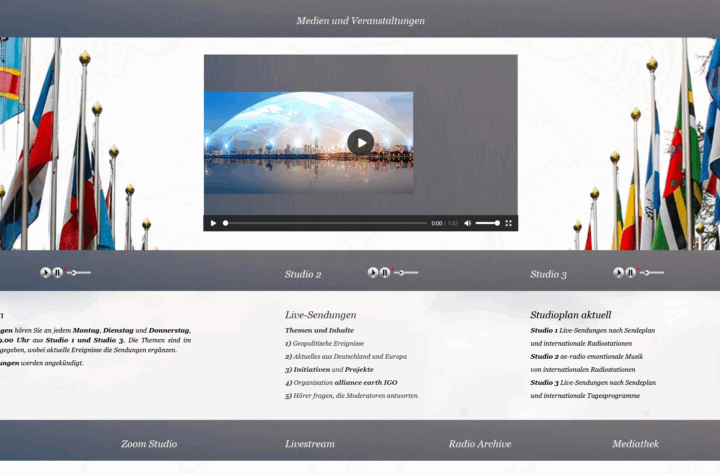
Task: Click the Studio 3 audio volume slider
Action: point(652,272)
